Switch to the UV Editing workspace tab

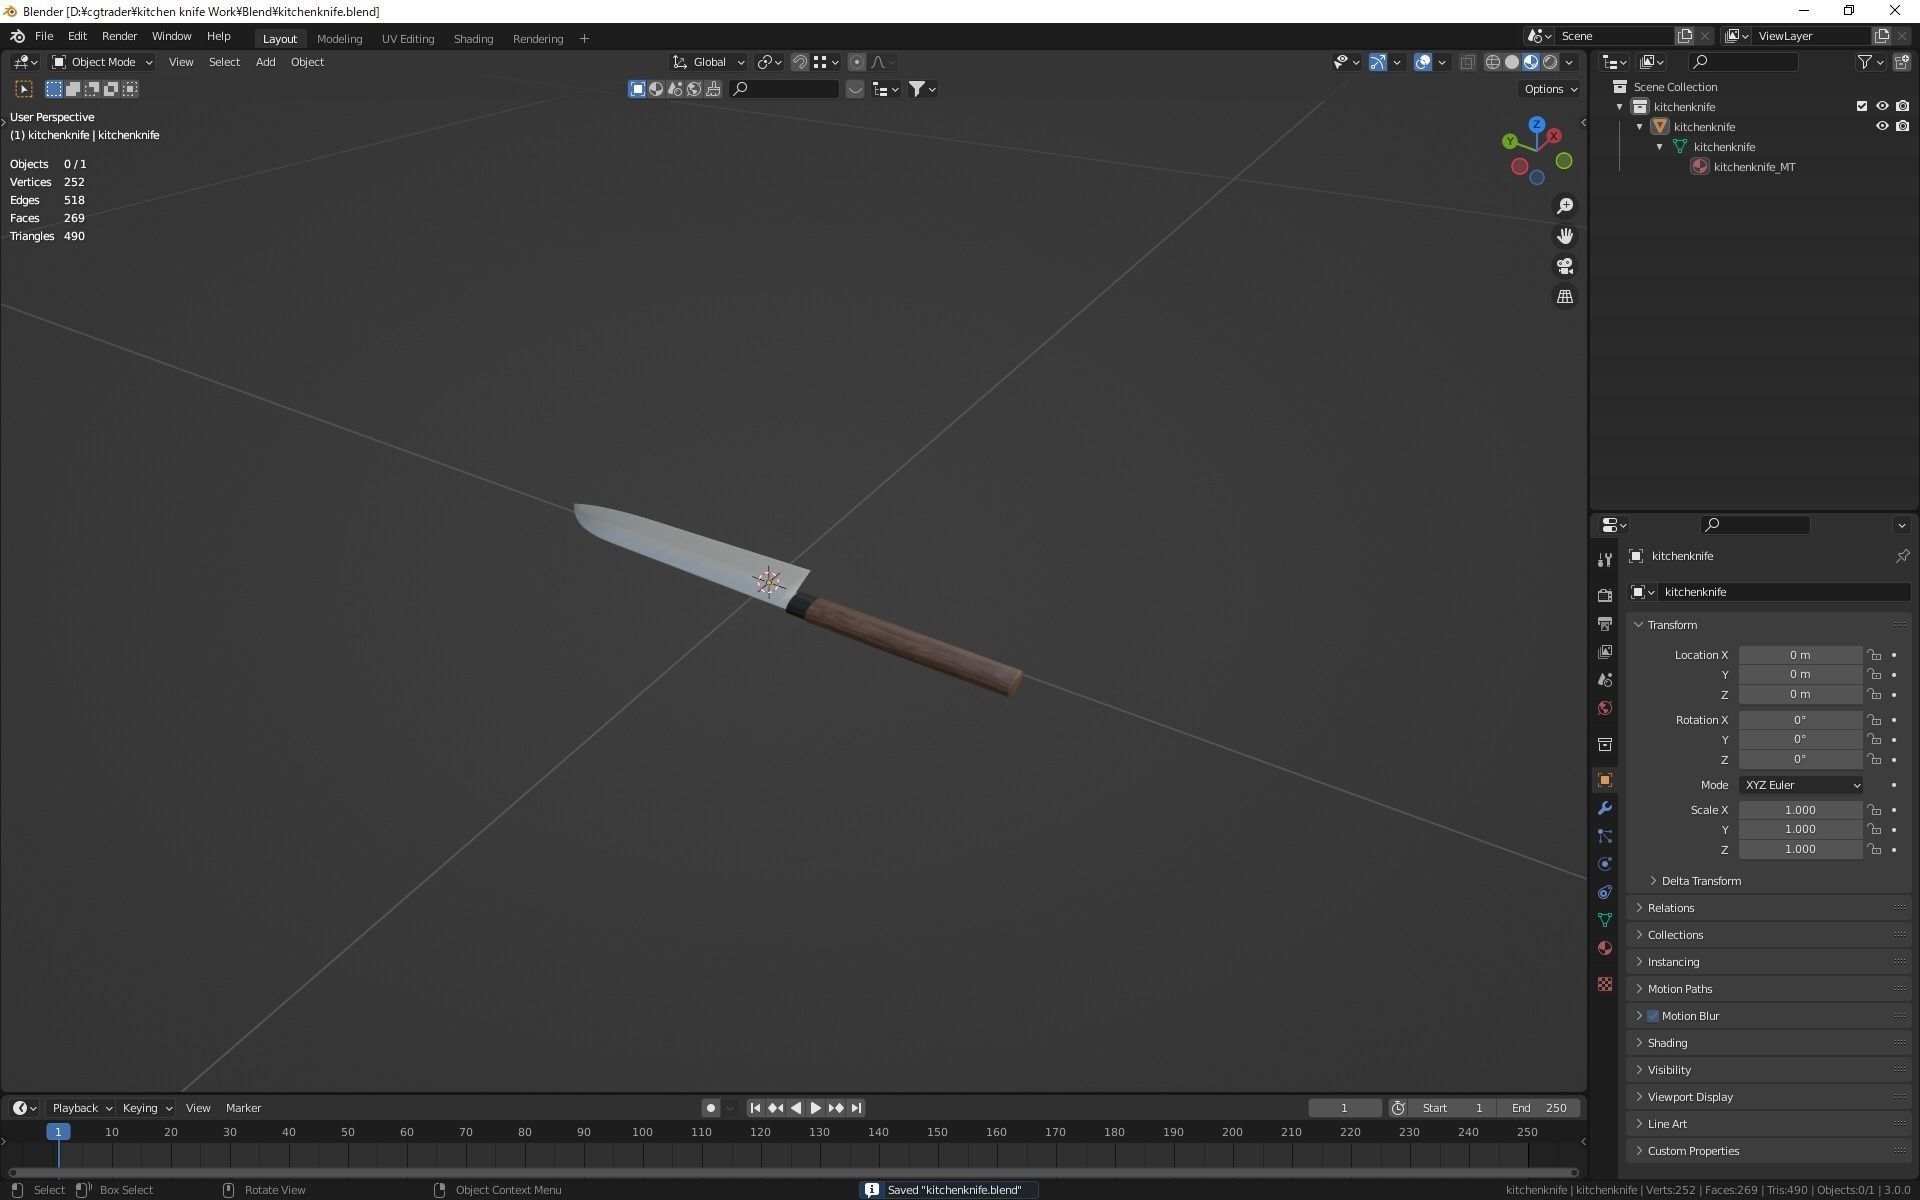(x=408, y=39)
